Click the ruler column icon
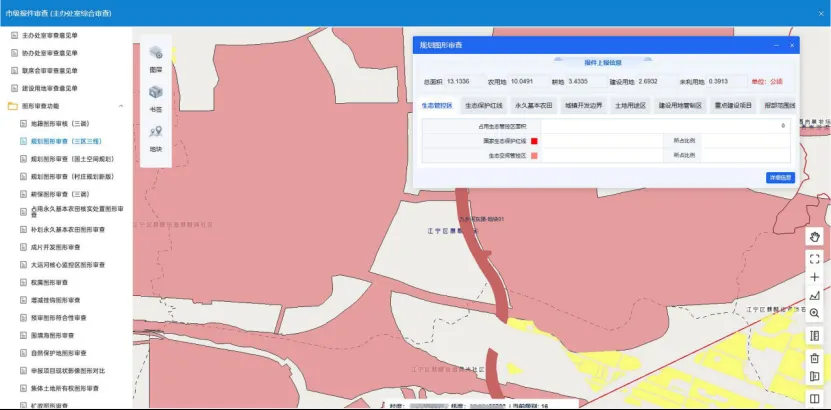Screen dimensions: 831x410 (815, 336)
